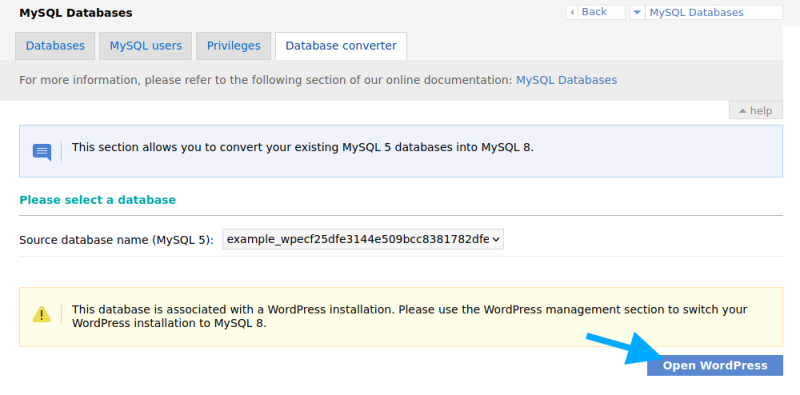
Task: Click the "Please select a database" heading
Action: click(97, 200)
